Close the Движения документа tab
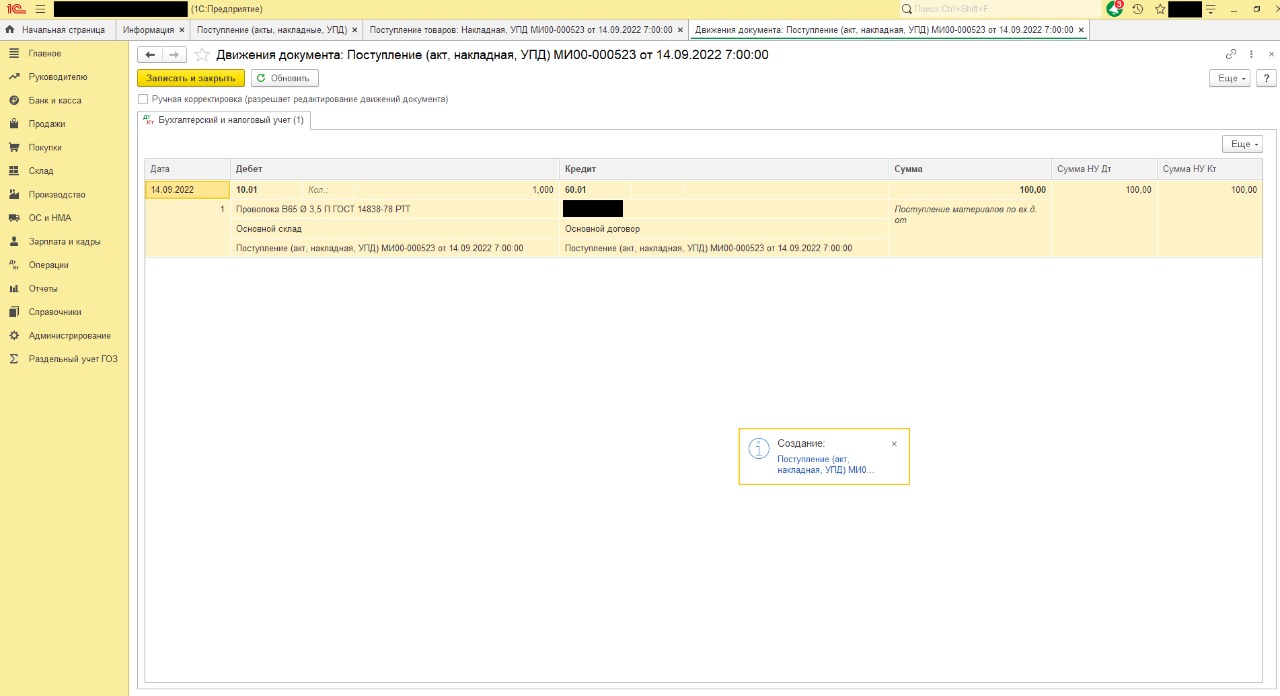 (x=1081, y=30)
